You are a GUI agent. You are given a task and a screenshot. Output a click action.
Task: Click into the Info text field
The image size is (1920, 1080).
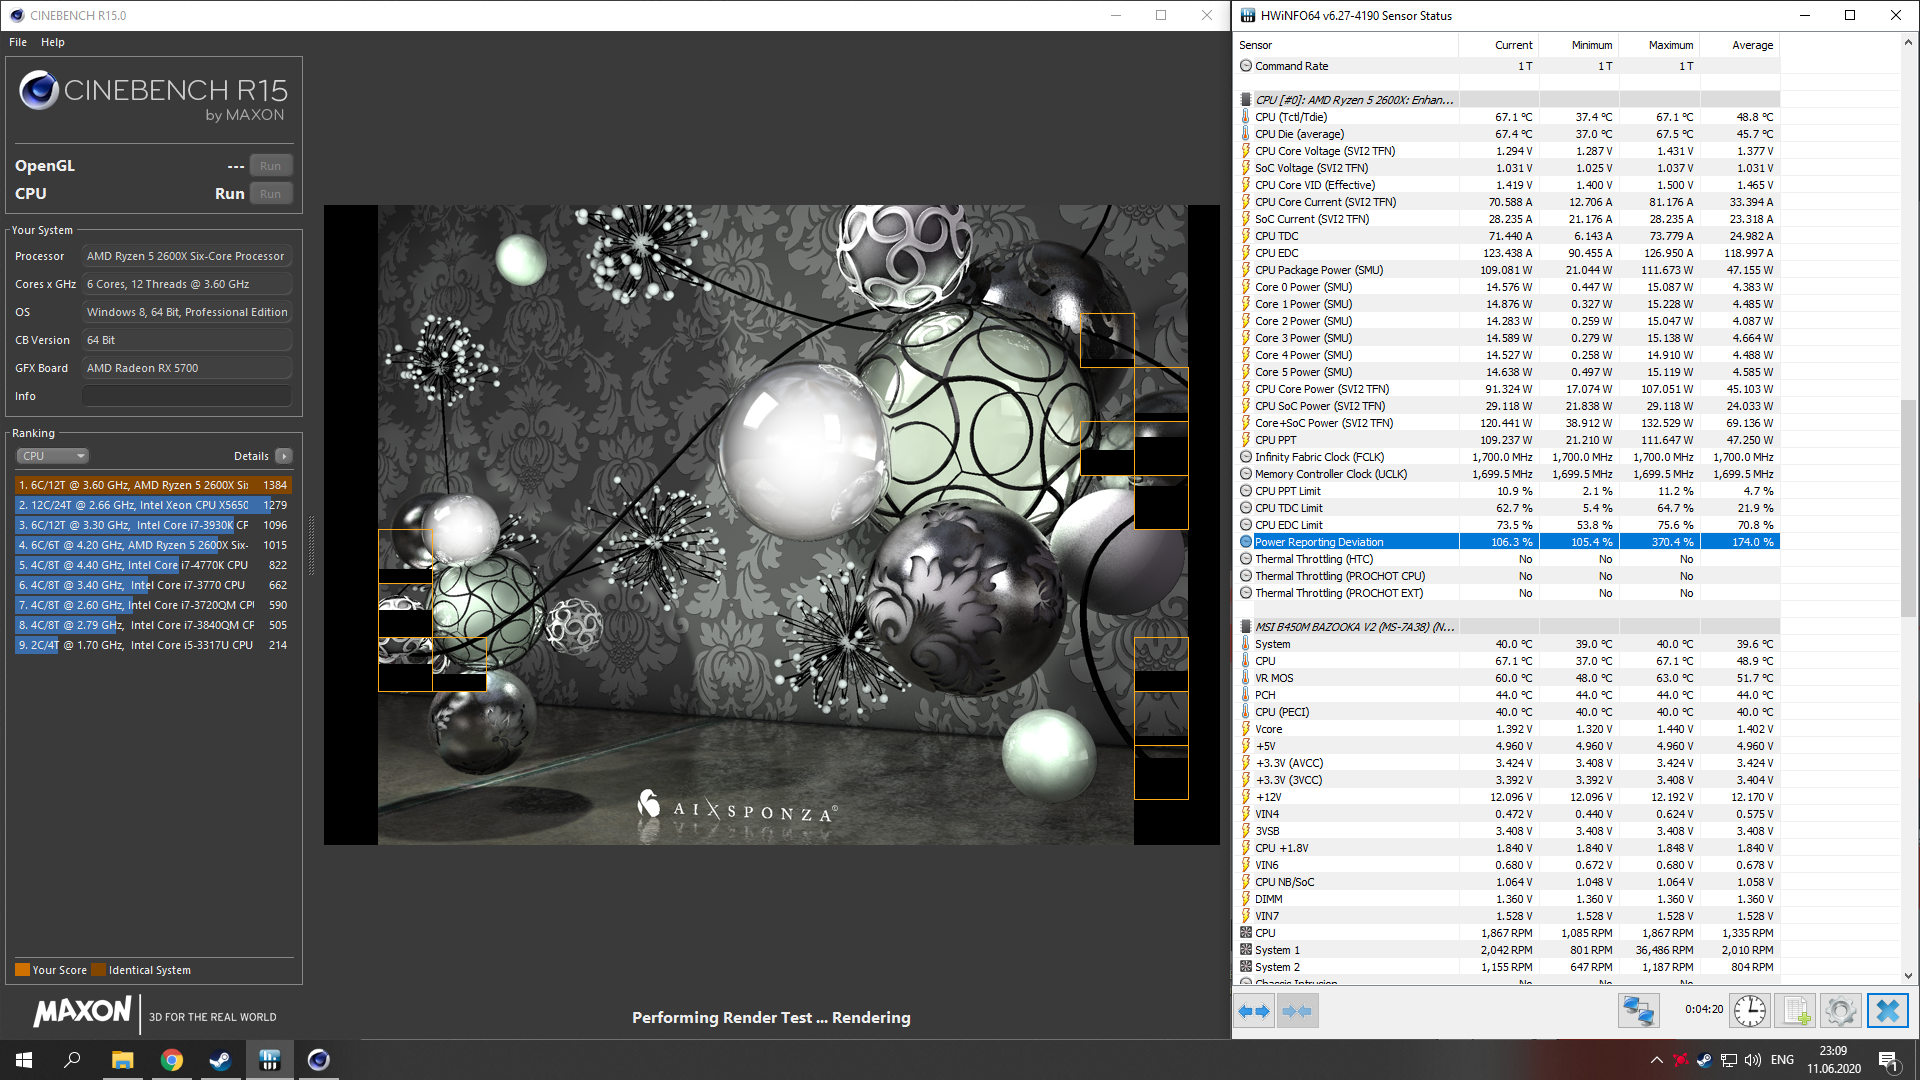click(x=187, y=396)
